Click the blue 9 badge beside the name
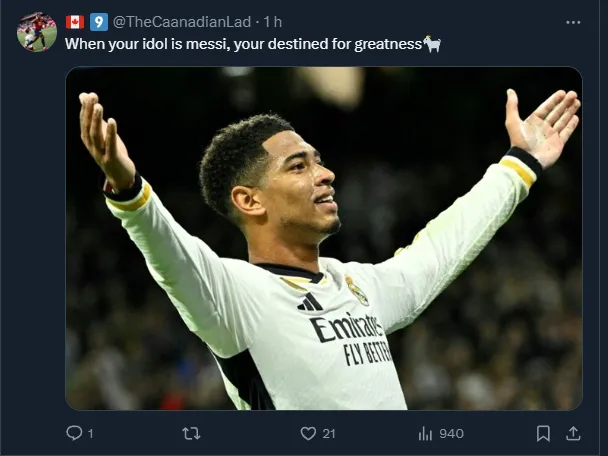608x456 pixels. (x=99, y=22)
